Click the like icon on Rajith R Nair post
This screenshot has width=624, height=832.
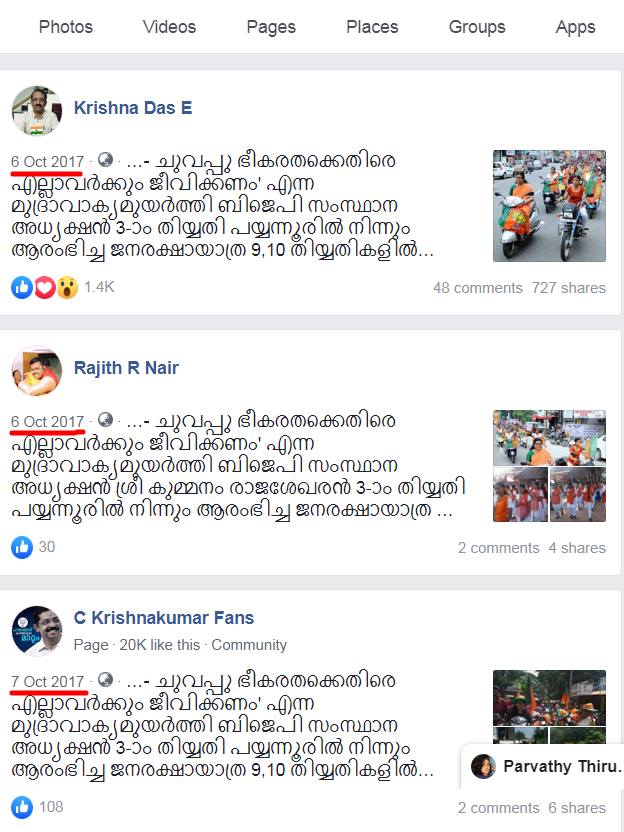(22, 547)
